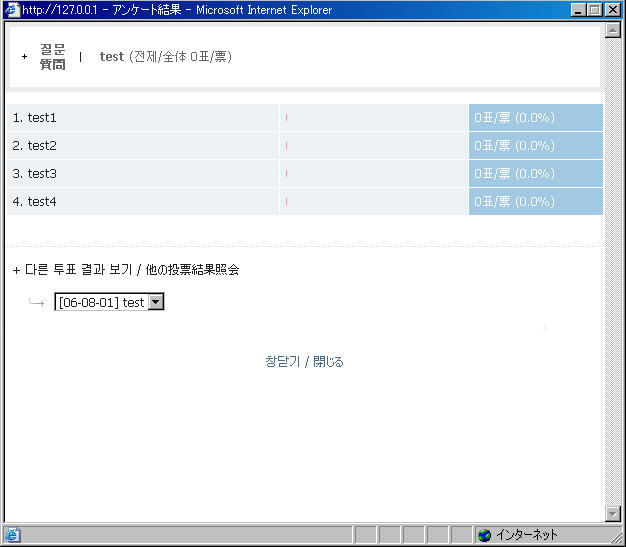
Task: Click the scrollbar up arrow
Action: [612, 30]
